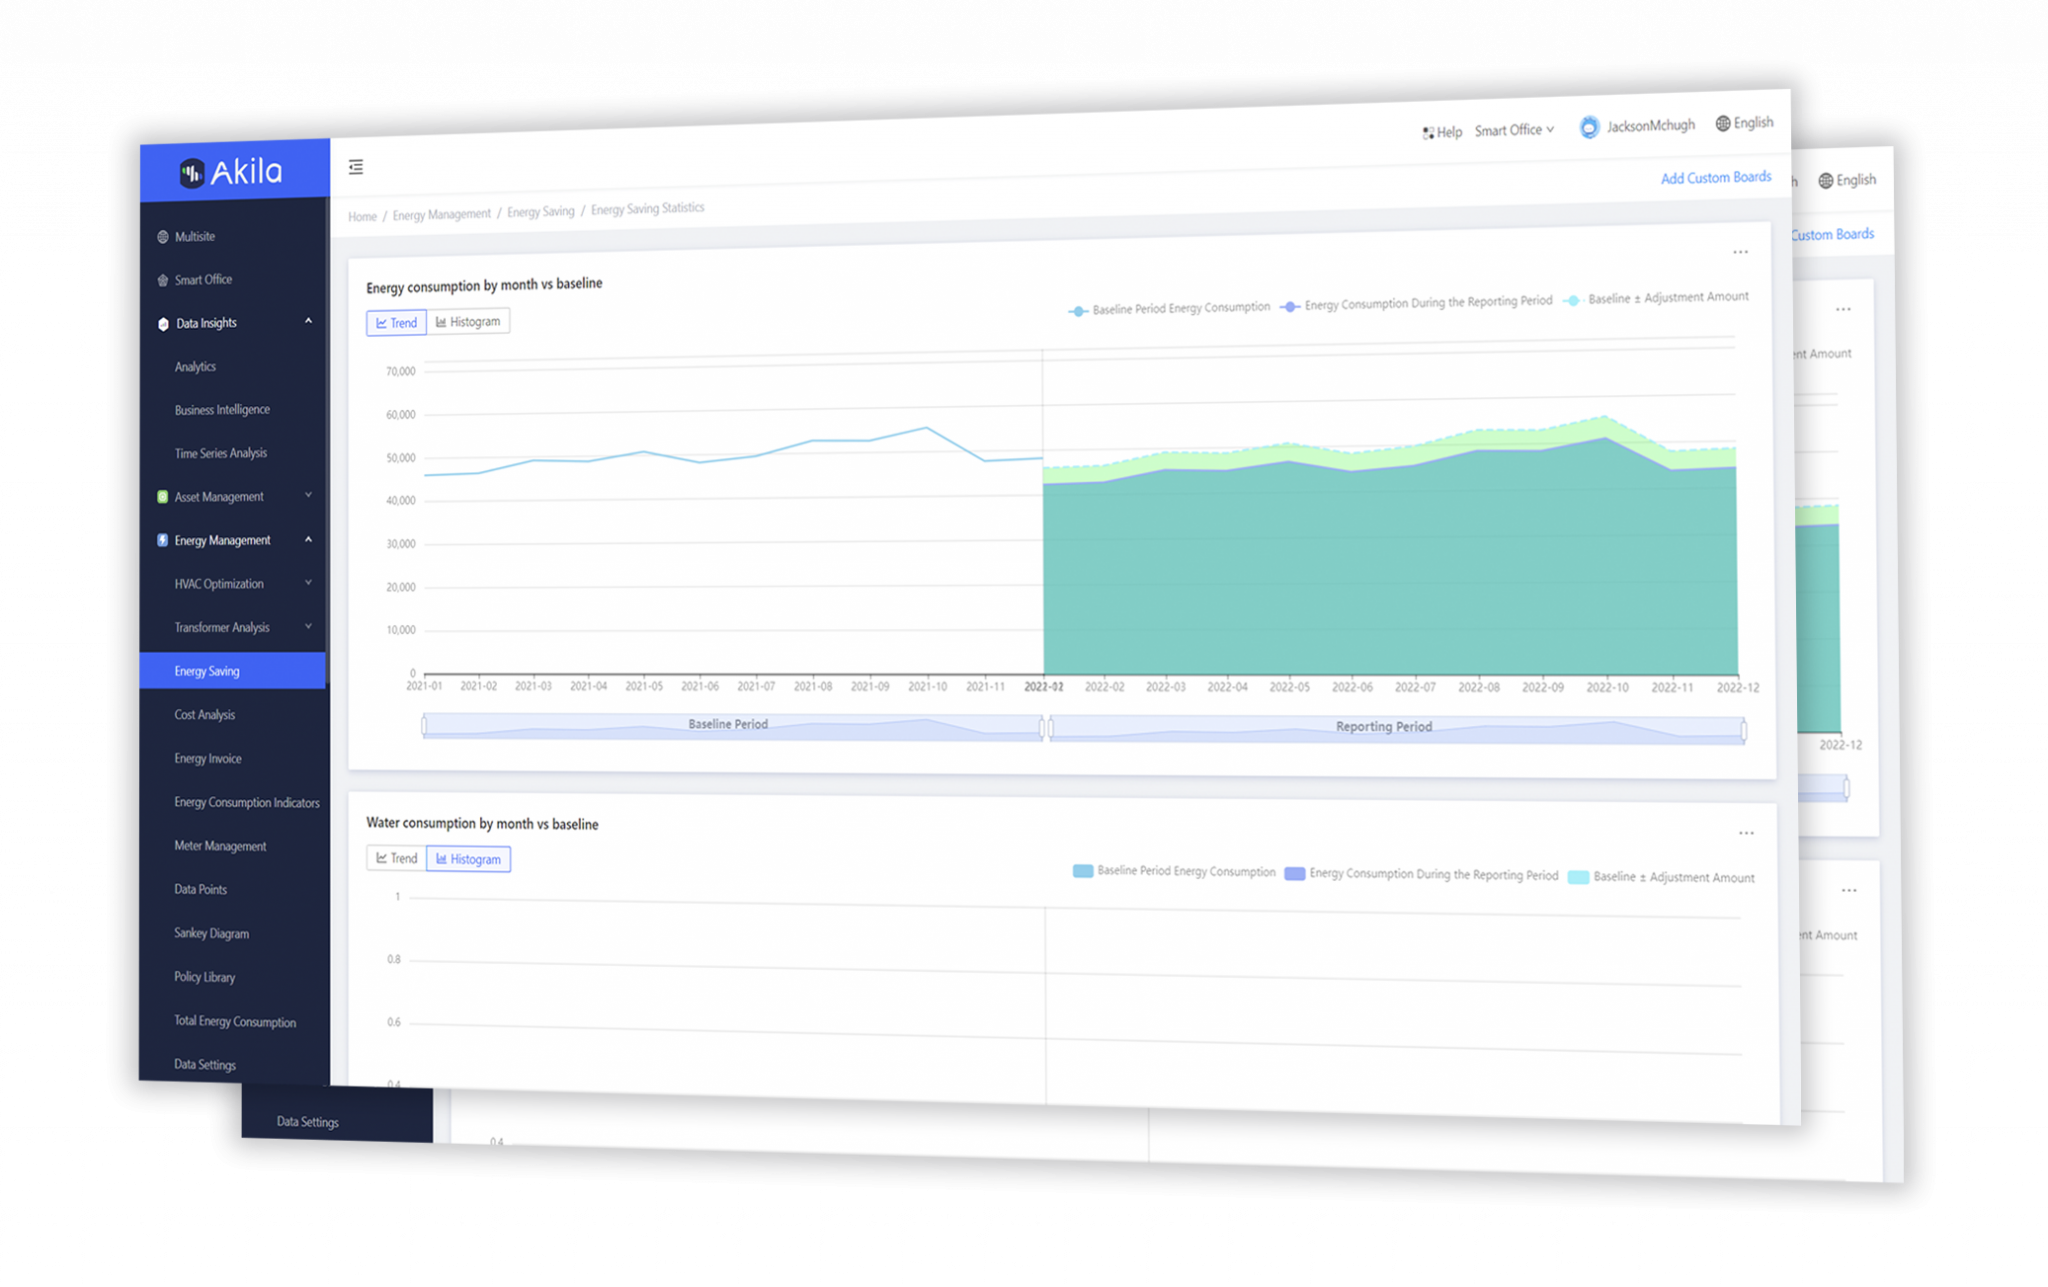Click the Multisite sidebar icon
This screenshot has width=2048, height=1287.
coord(162,236)
